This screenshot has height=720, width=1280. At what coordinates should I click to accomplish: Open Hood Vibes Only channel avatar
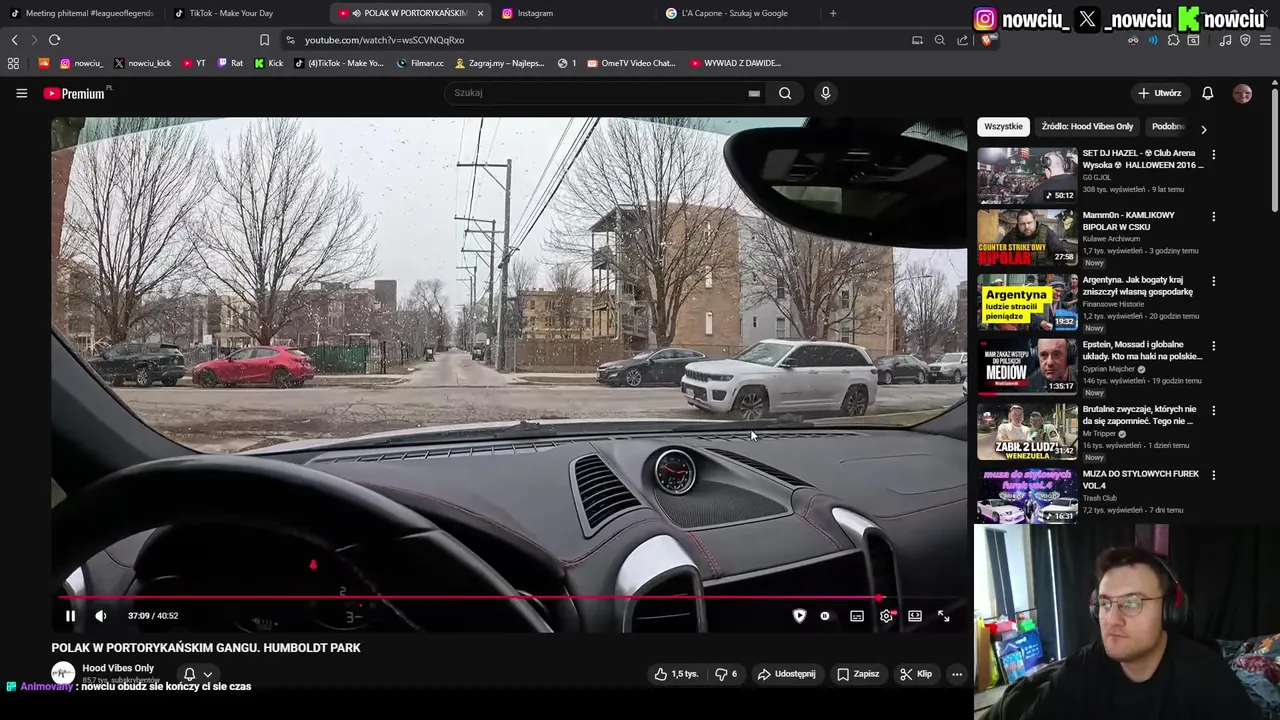point(63,673)
